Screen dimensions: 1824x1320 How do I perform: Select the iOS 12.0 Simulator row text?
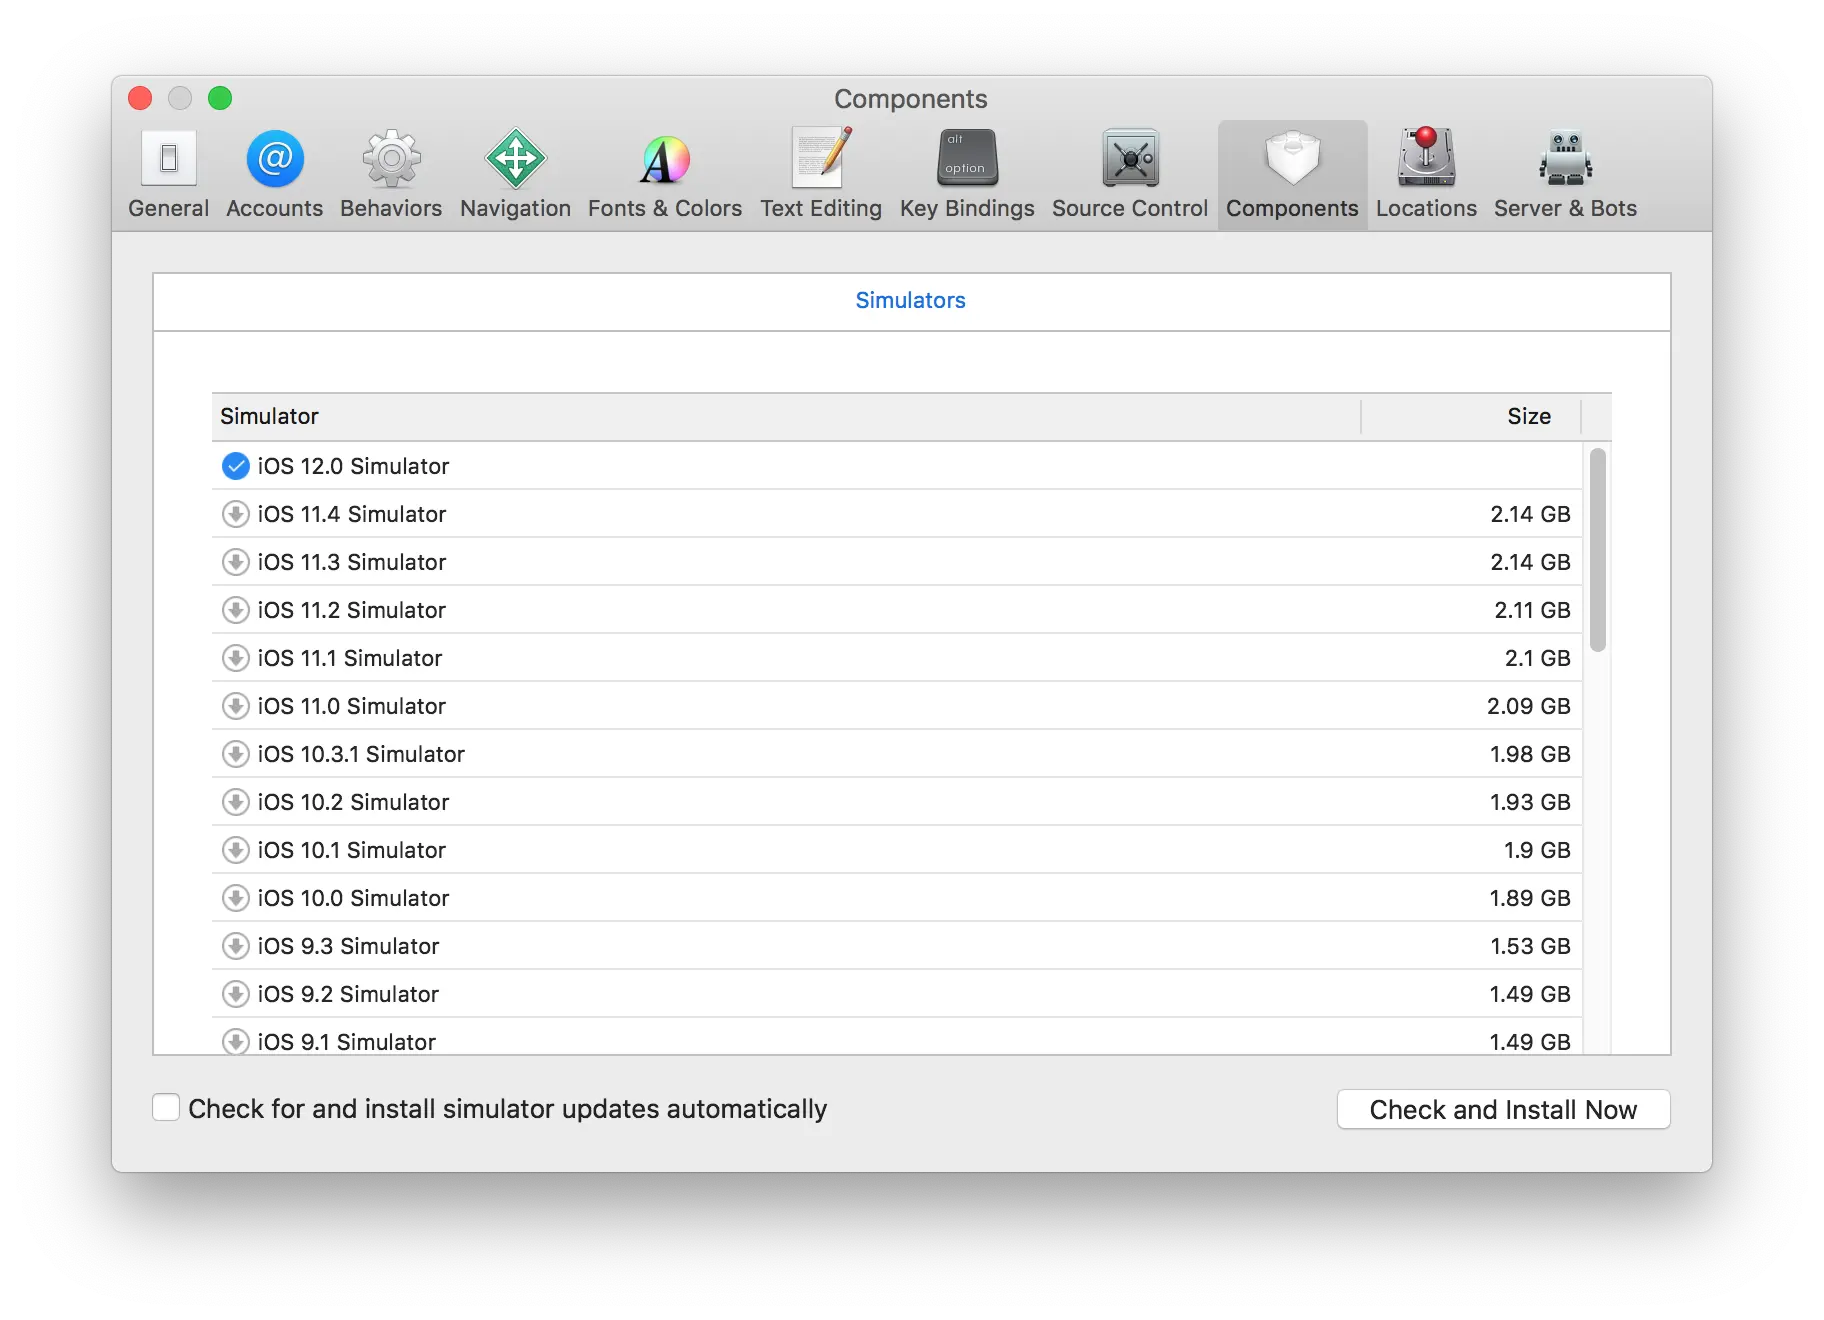[x=353, y=466]
